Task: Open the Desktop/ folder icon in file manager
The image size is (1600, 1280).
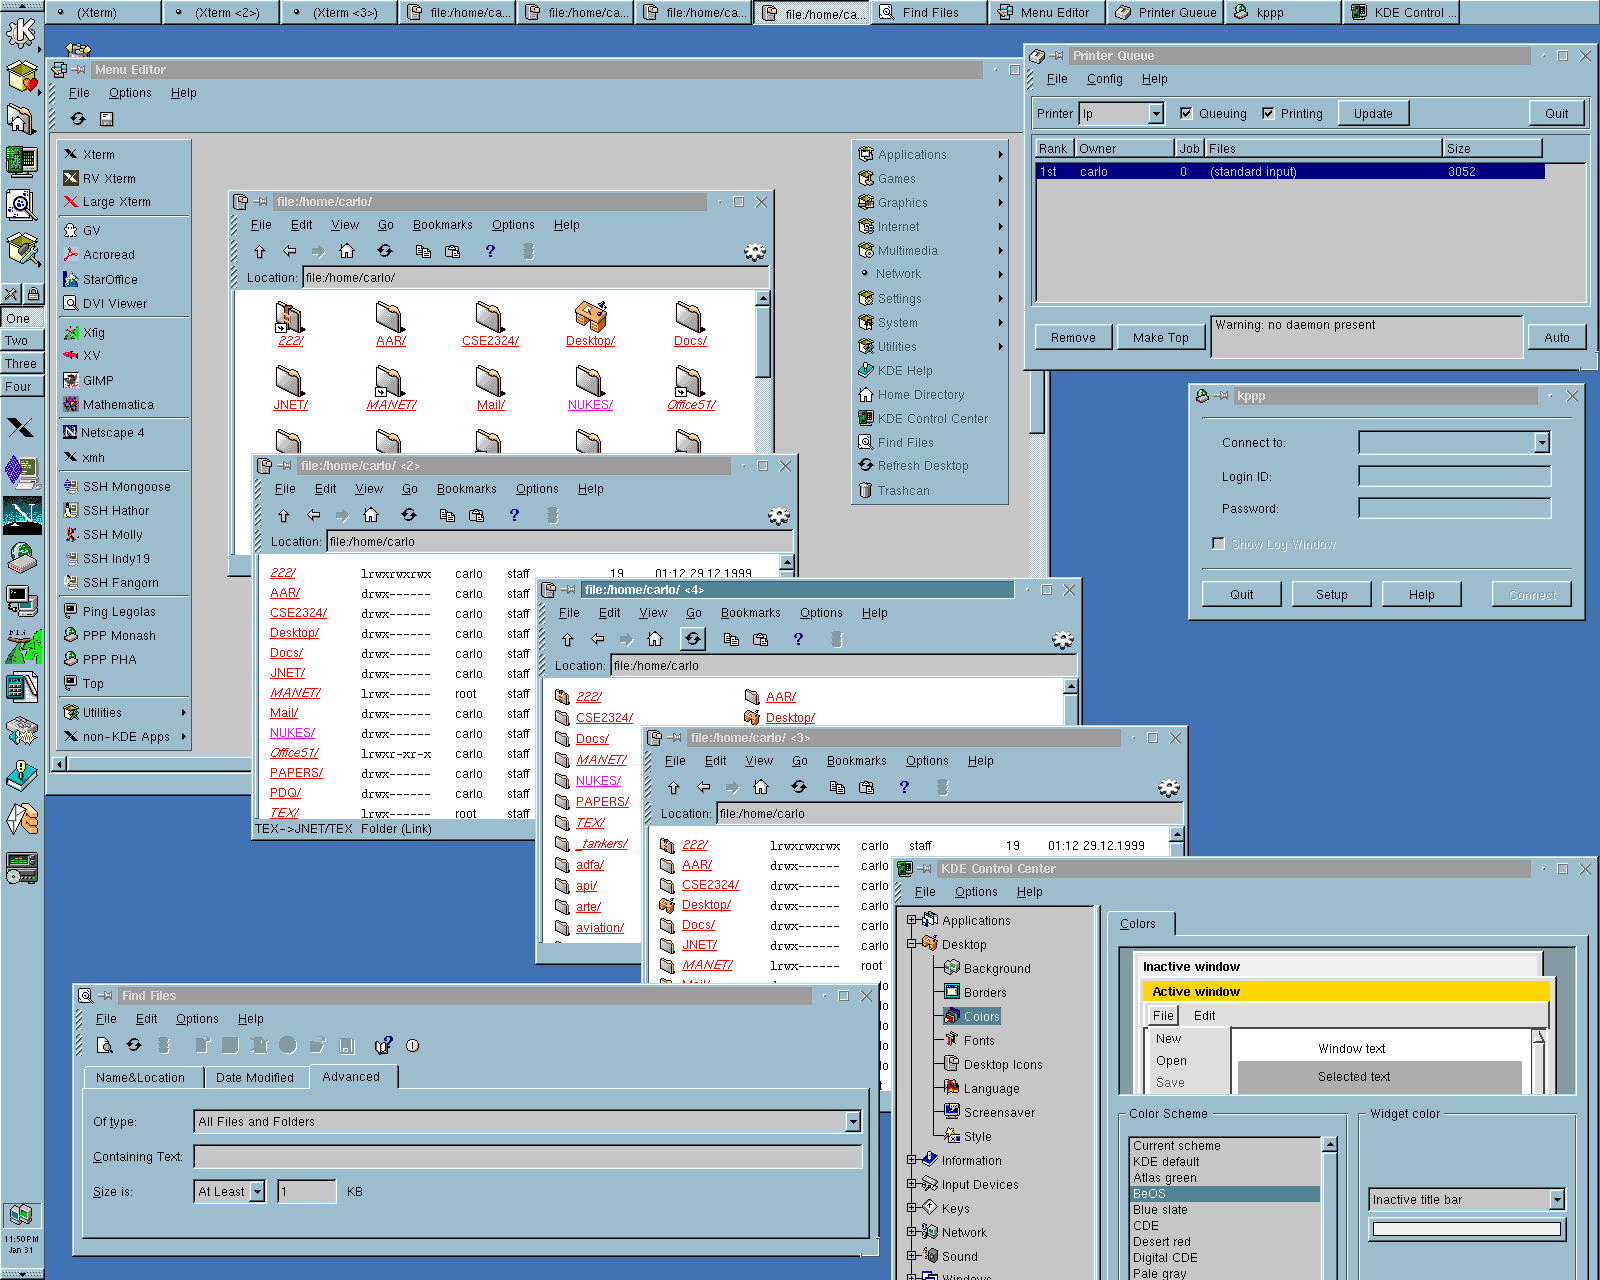Action: [590, 317]
